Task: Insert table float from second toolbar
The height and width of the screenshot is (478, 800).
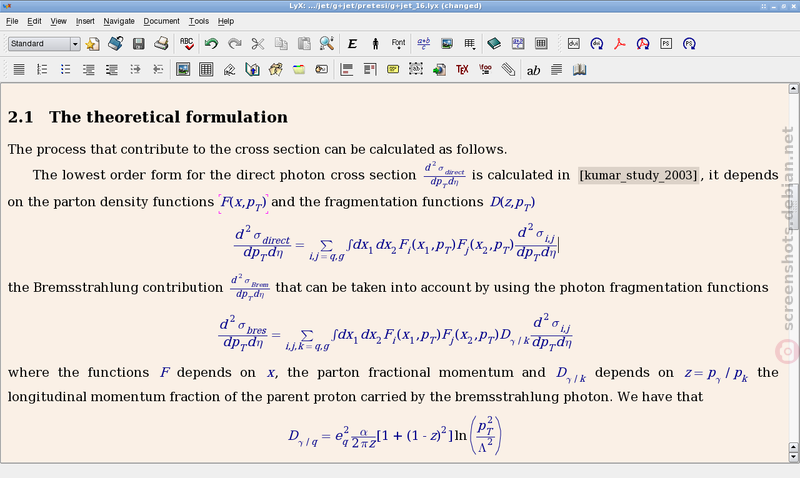Action: point(206,69)
